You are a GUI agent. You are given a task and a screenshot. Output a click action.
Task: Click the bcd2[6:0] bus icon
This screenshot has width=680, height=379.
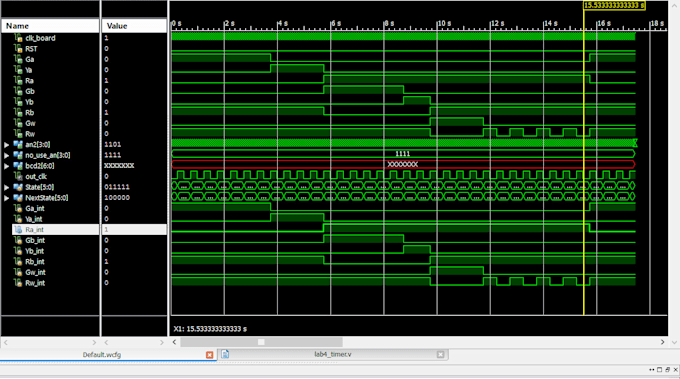click(x=18, y=166)
